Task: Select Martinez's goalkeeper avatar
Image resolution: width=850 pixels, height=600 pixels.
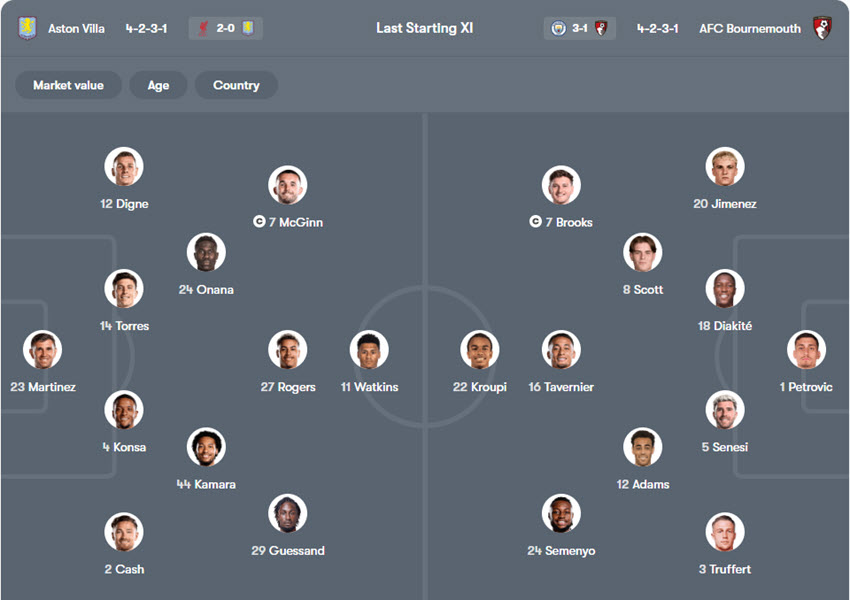Action: (42, 350)
